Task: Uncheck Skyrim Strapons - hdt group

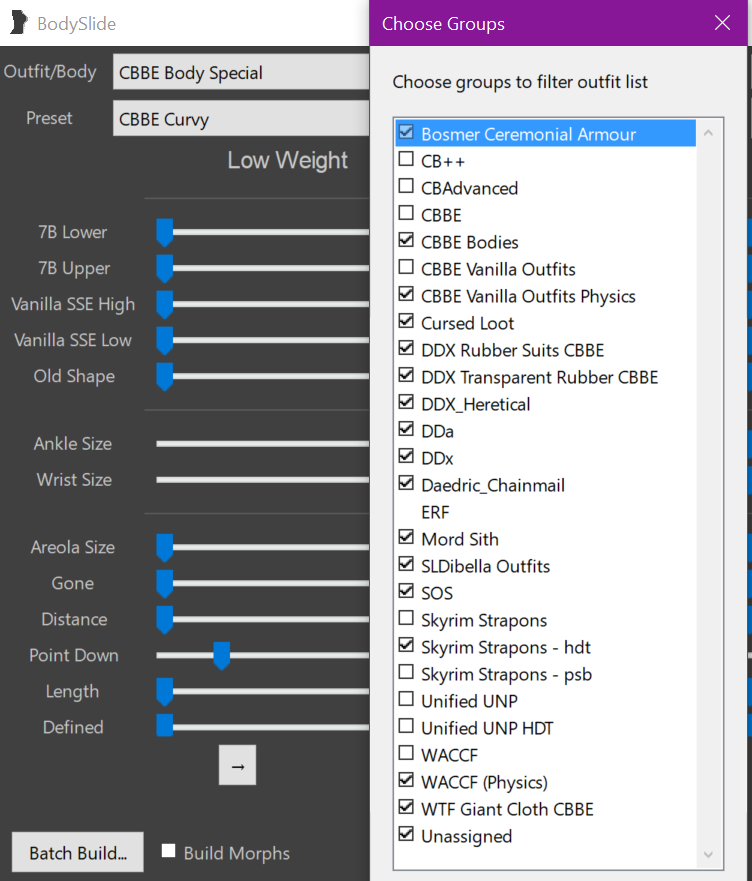Action: (x=406, y=645)
